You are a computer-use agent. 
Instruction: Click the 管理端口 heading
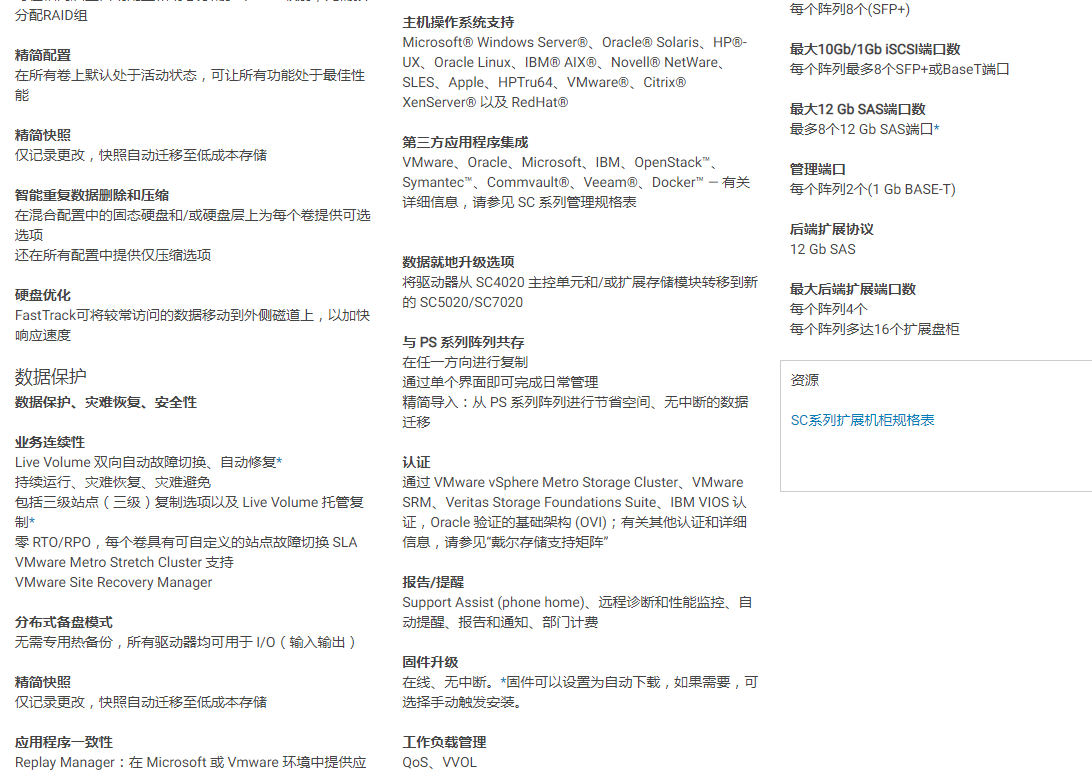(818, 169)
